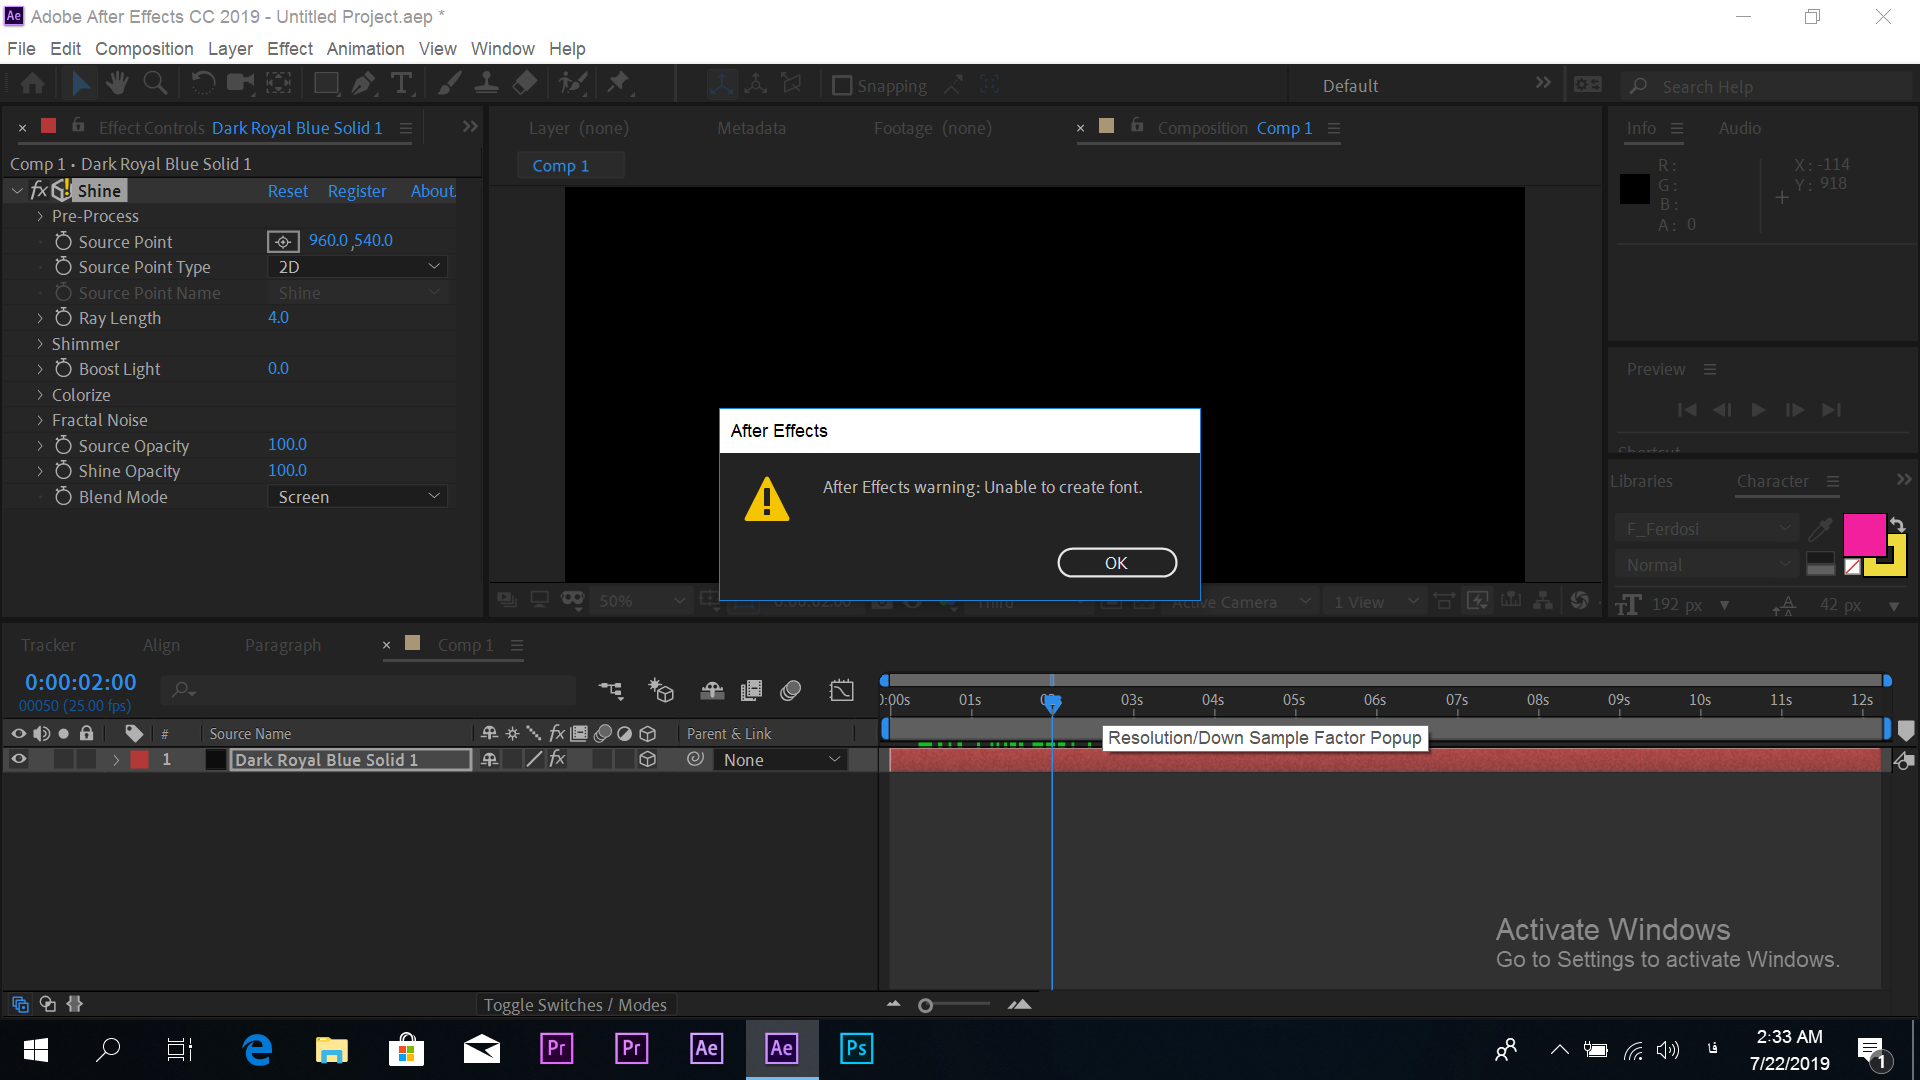Expand the Shimmer effect settings
The image size is (1920, 1080).
(40, 343)
